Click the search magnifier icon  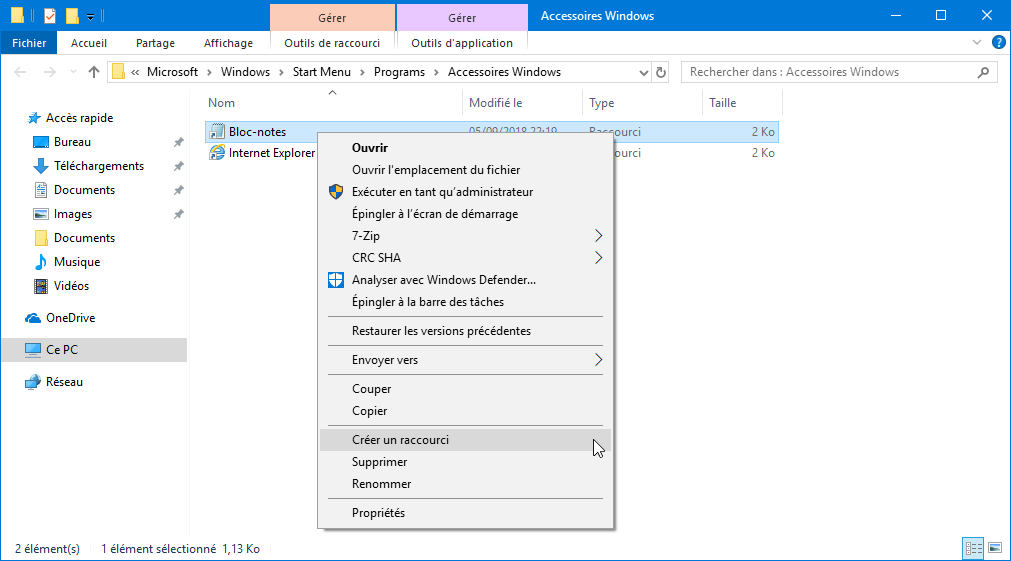click(x=983, y=72)
